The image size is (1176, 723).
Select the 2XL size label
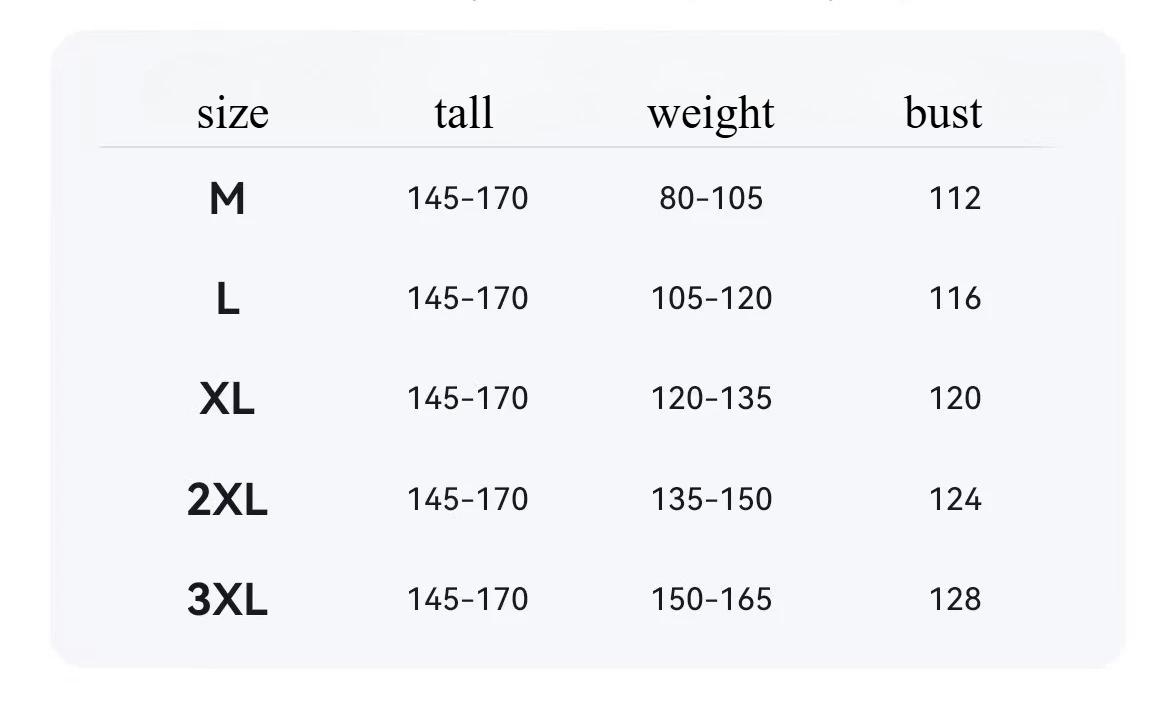[227, 499]
